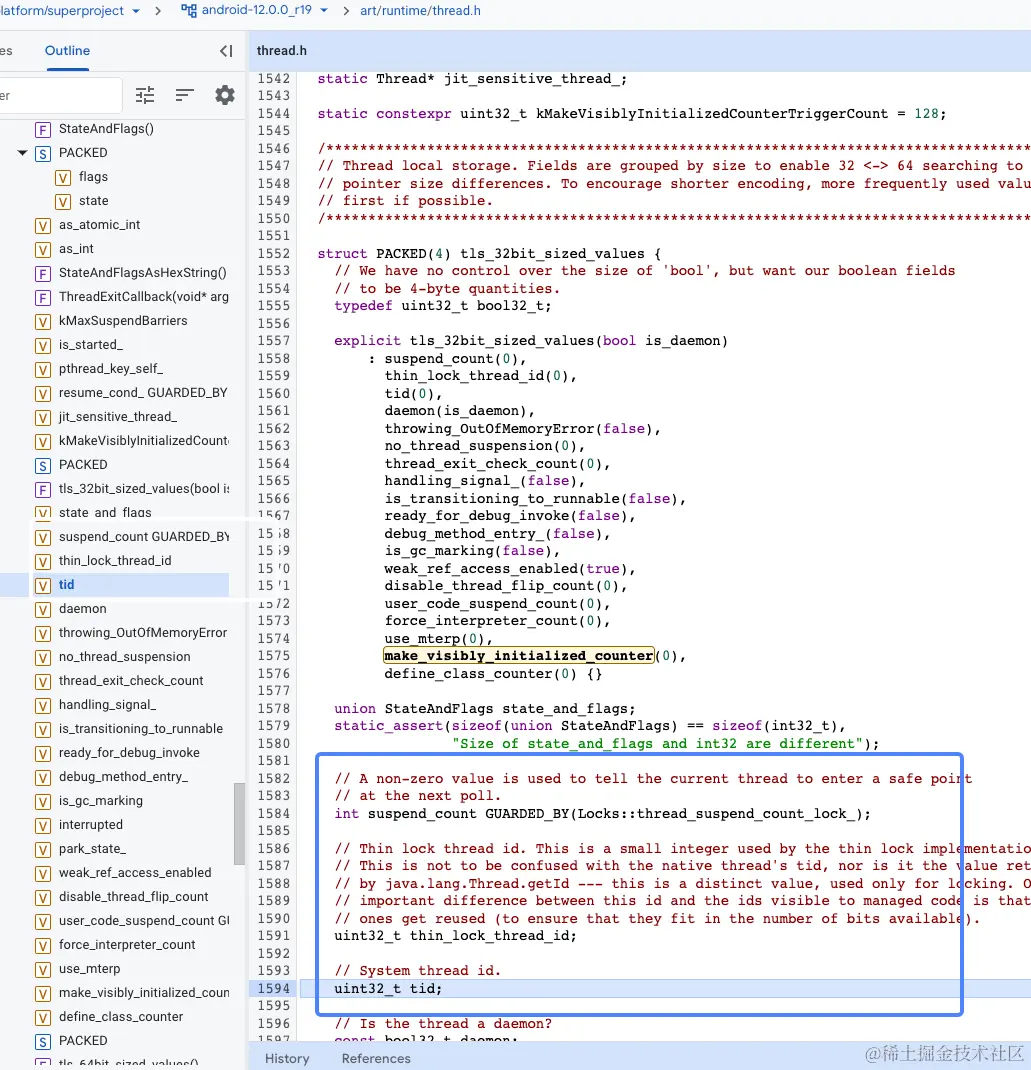Collapse the expanded PACKED struct node

tap(23, 153)
